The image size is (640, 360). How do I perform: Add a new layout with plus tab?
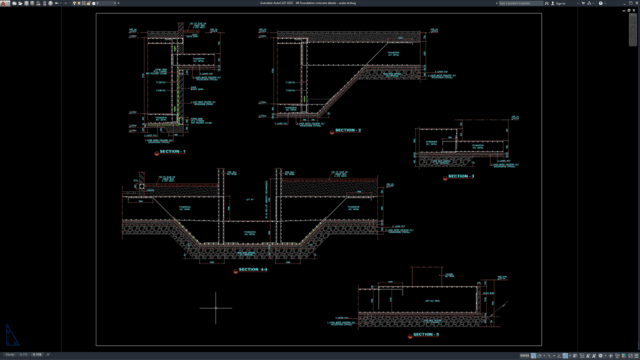click(48, 355)
